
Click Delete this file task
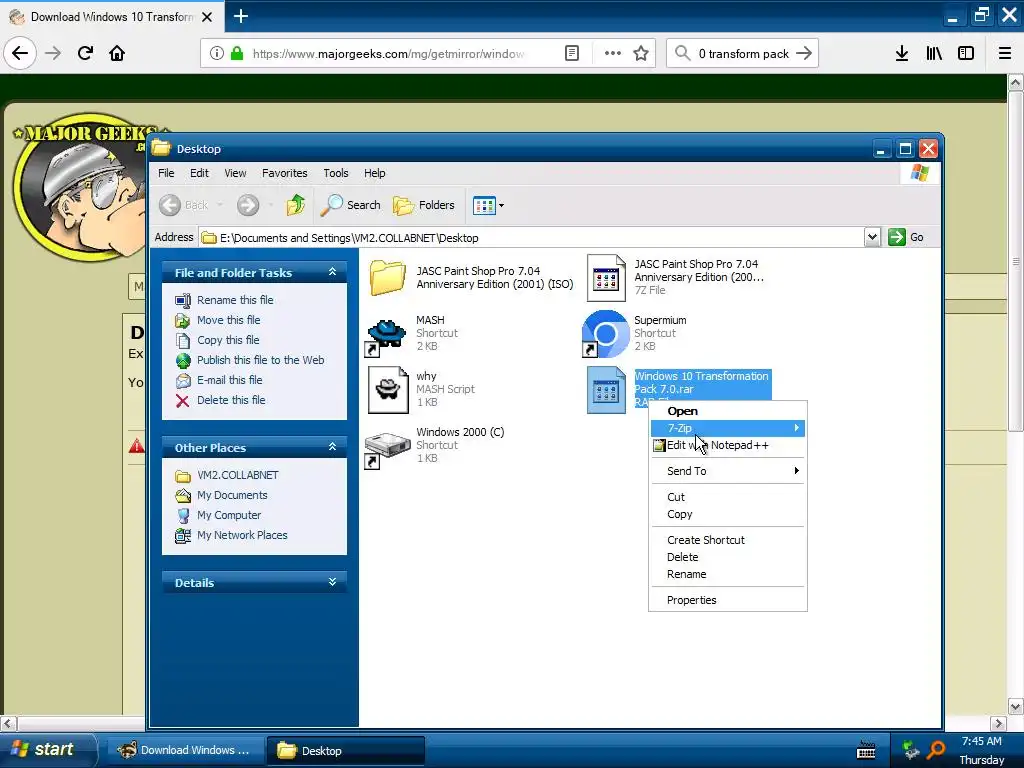[231, 400]
